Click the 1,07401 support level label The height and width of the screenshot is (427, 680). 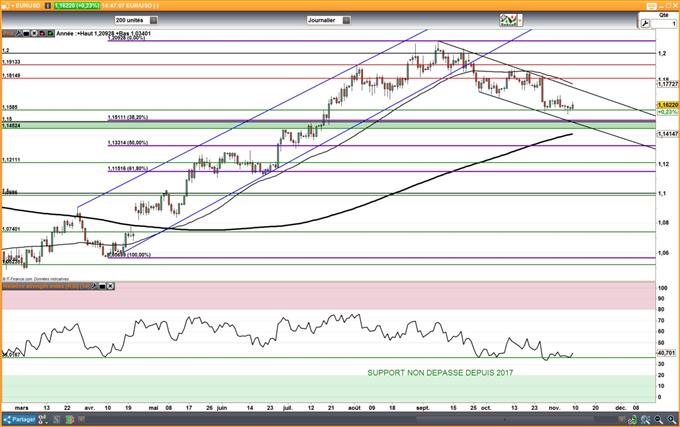point(11,229)
